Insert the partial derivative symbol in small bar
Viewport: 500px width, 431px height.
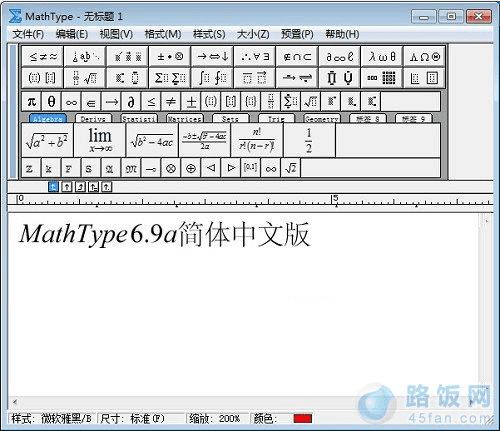(131, 102)
